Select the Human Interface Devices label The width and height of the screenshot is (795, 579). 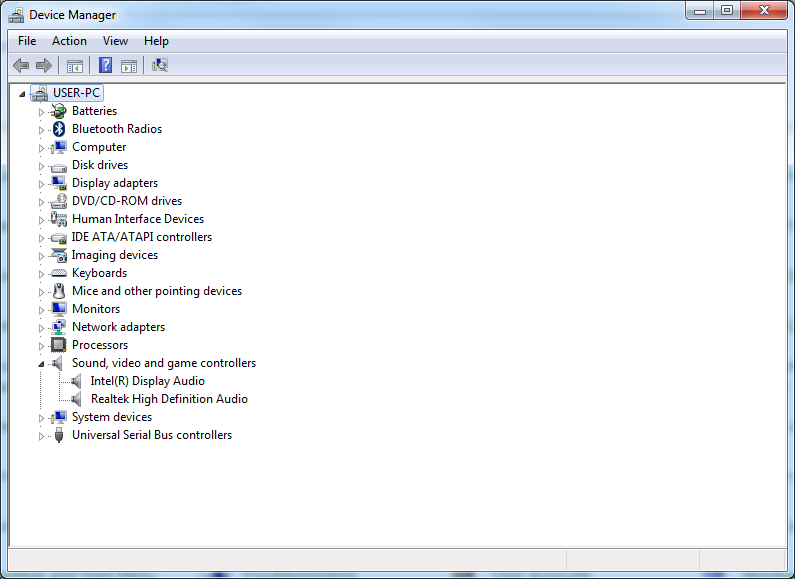click(x=138, y=219)
